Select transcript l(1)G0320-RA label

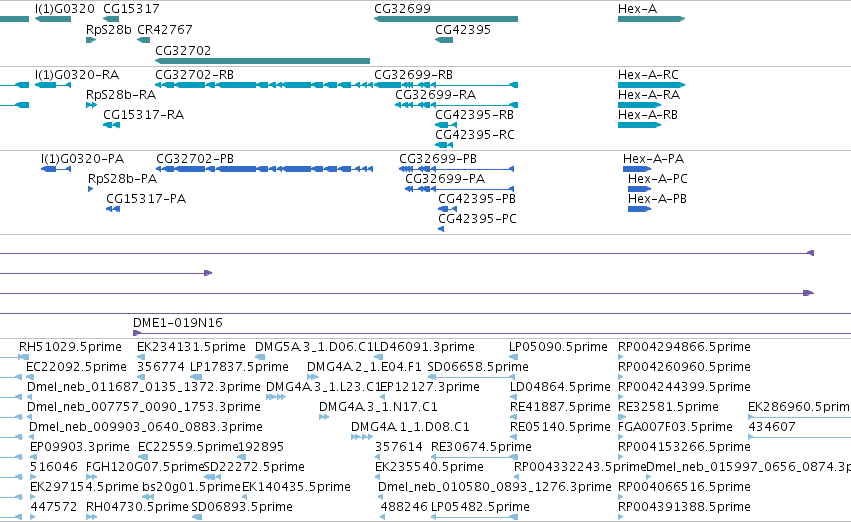[x=77, y=74]
